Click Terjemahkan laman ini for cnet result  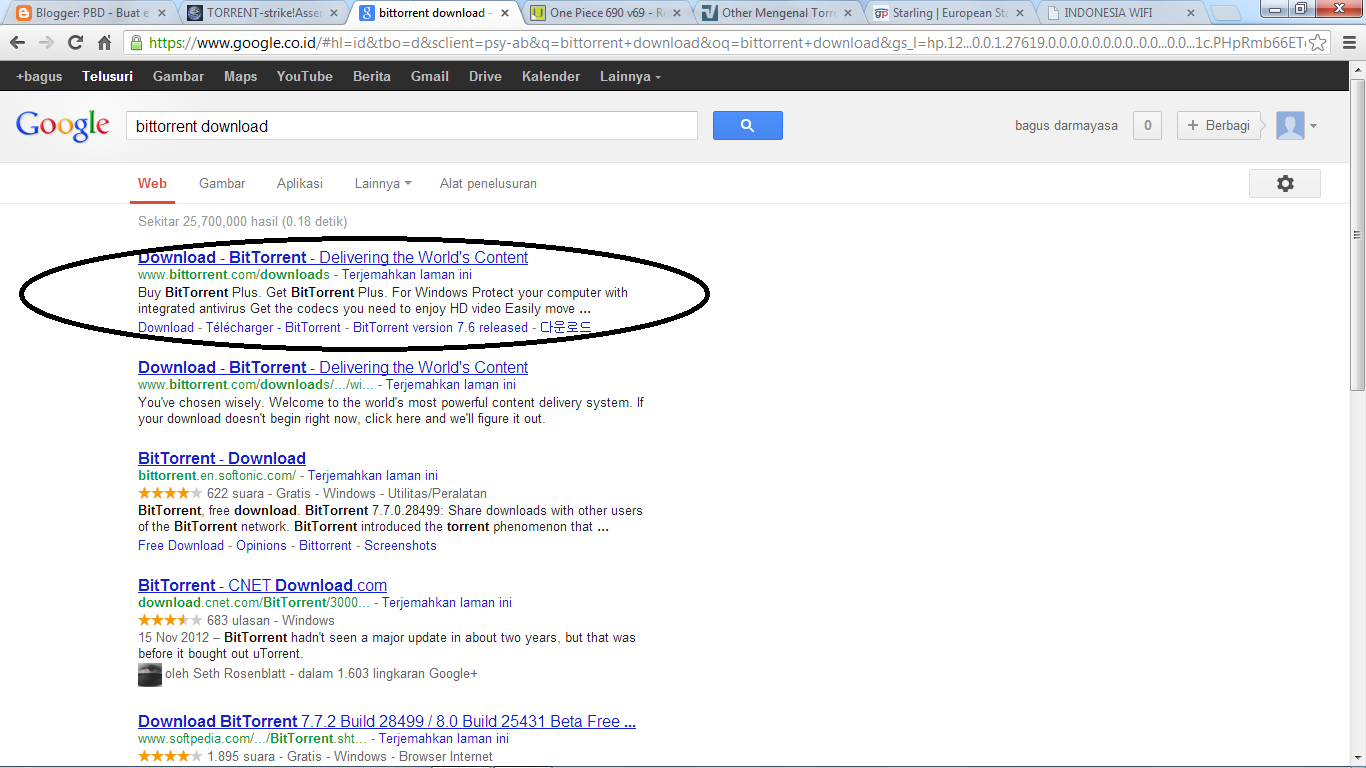tap(446, 603)
